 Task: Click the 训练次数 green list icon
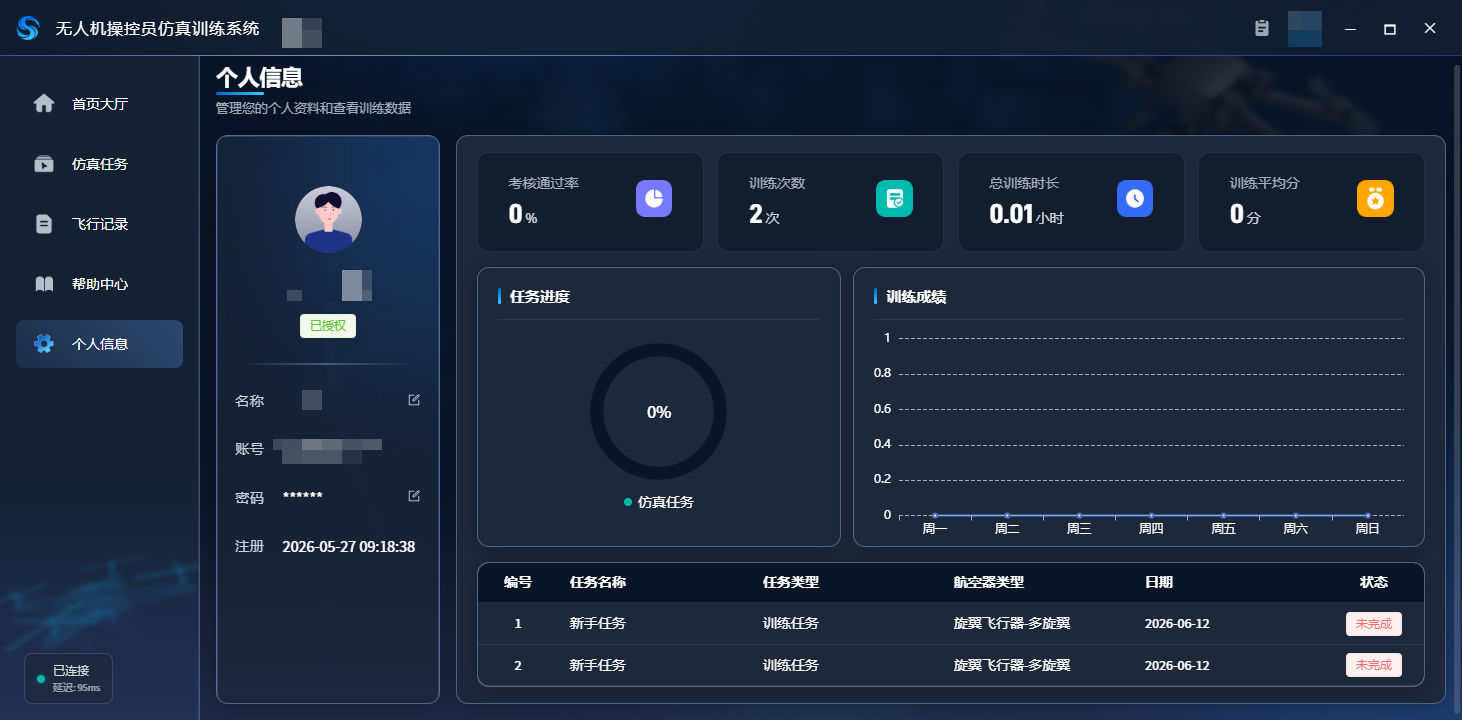[x=895, y=198]
